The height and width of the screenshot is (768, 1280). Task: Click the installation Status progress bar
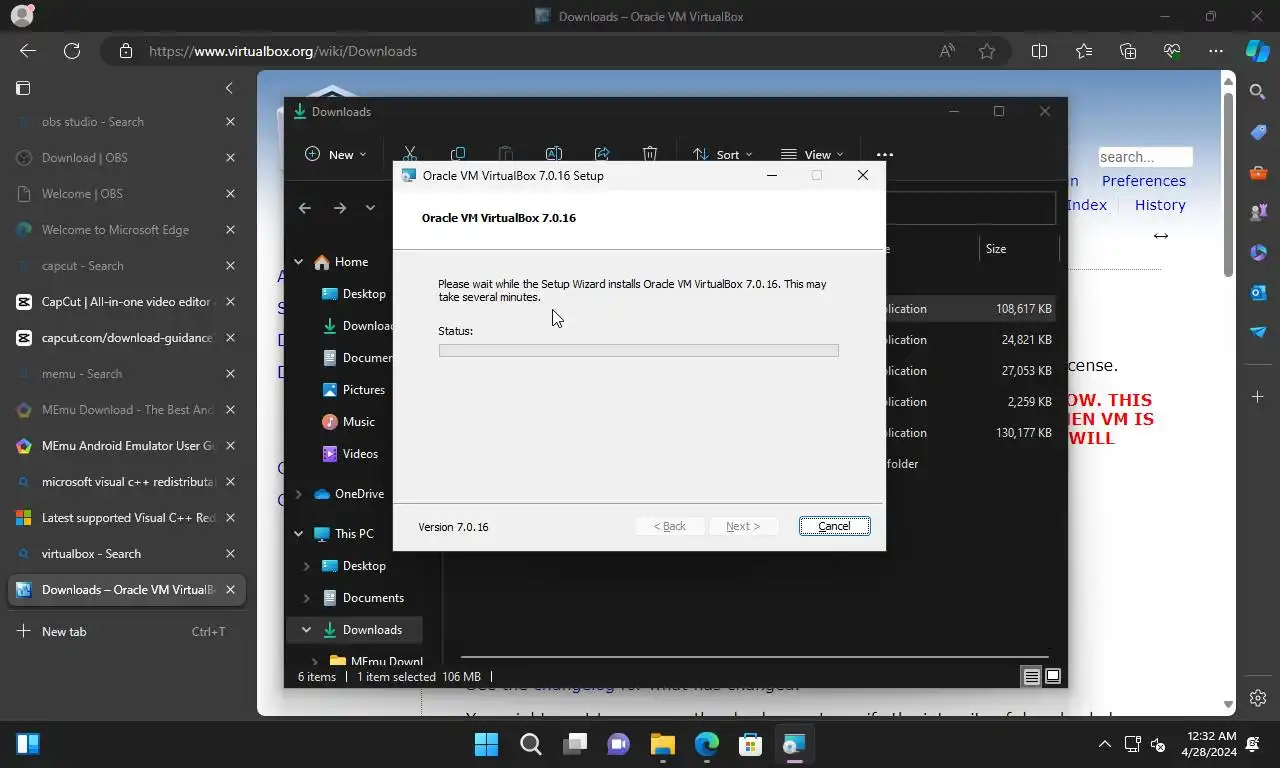[x=638, y=350]
